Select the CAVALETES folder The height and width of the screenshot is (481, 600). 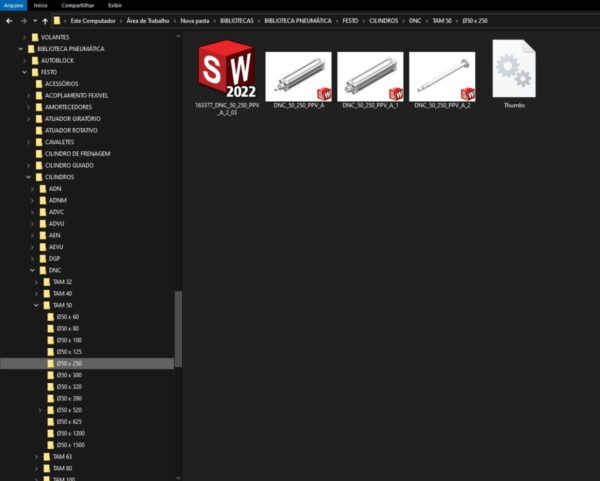coord(55,142)
